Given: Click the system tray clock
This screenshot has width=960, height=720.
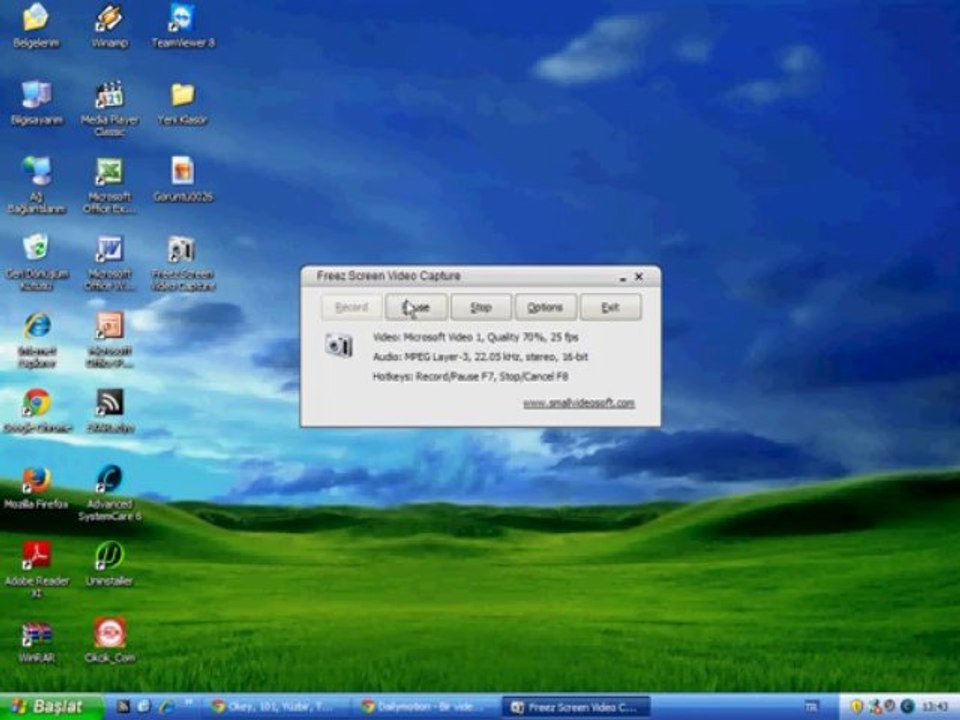Looking at the screenshot, I should tap(935, 707).
